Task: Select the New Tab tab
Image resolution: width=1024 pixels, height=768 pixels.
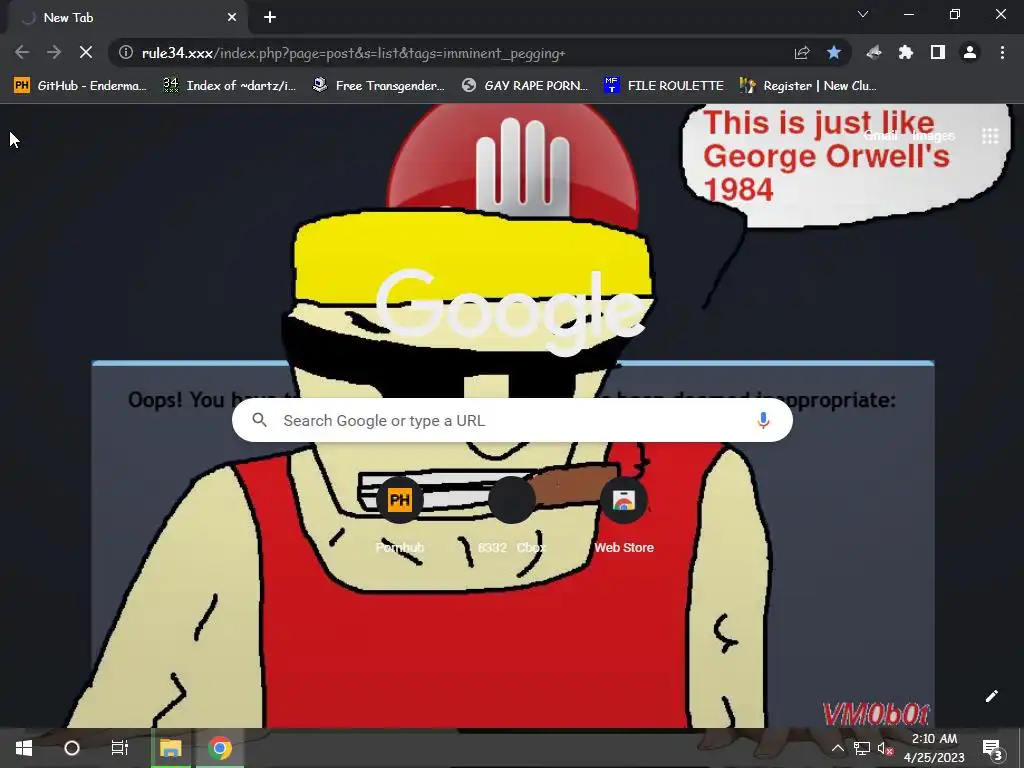Action: pyautogui.click(x=129, y=18)
